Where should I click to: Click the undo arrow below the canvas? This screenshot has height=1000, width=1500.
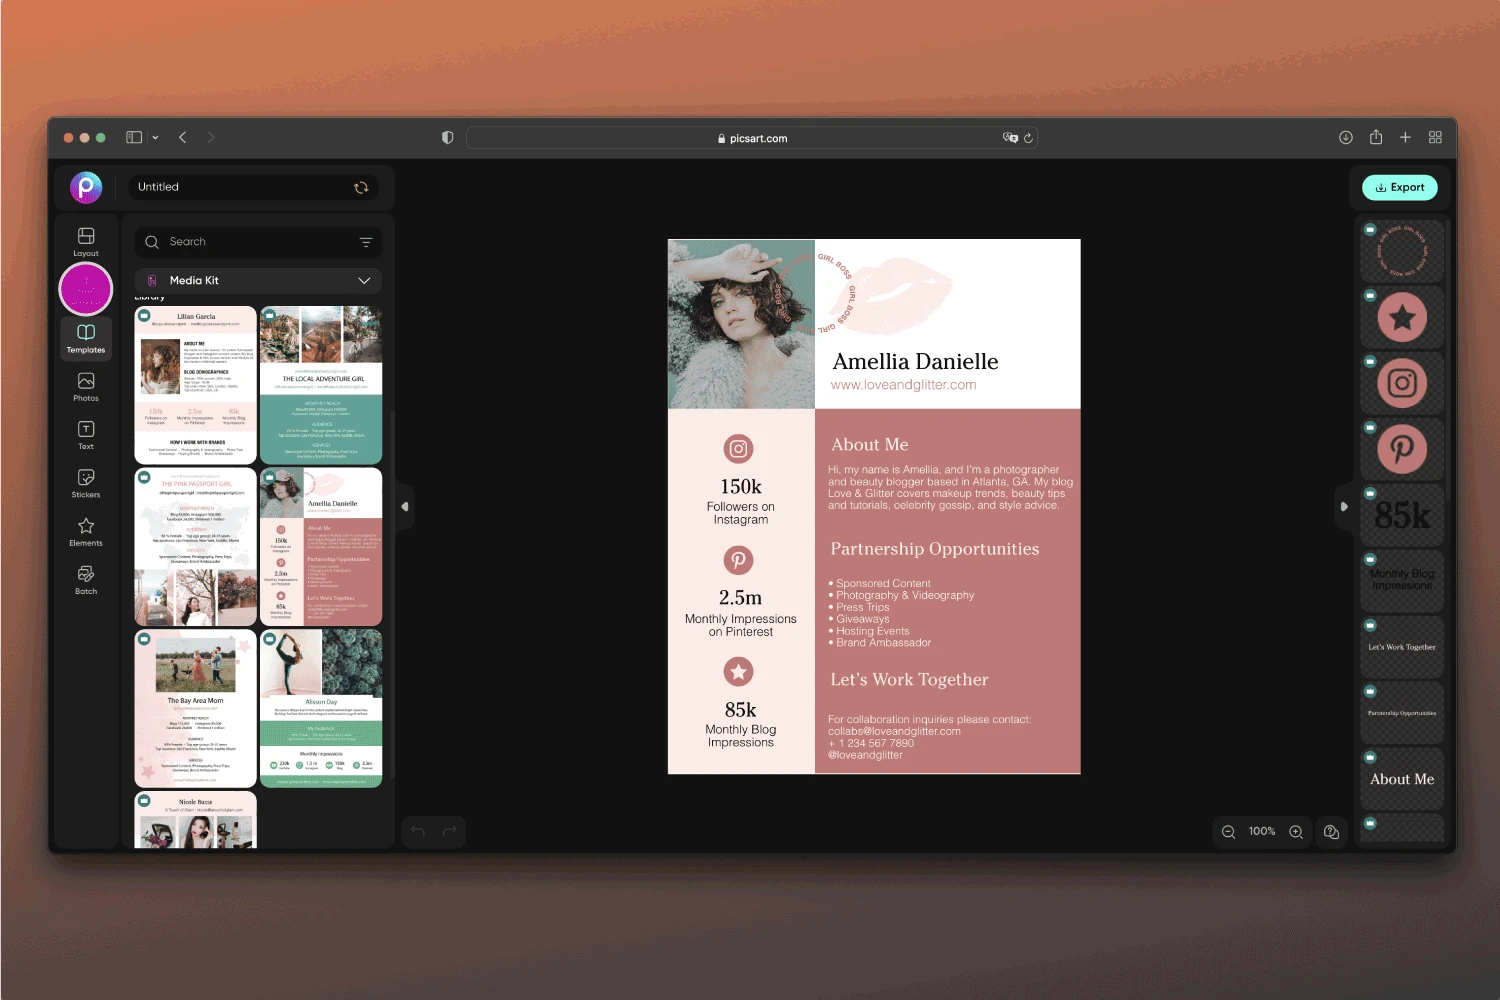pos(417,831)
